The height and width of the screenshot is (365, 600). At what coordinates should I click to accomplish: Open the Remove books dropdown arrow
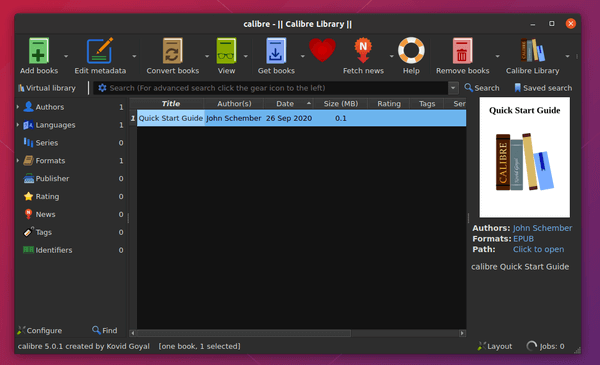coord(497,56)
